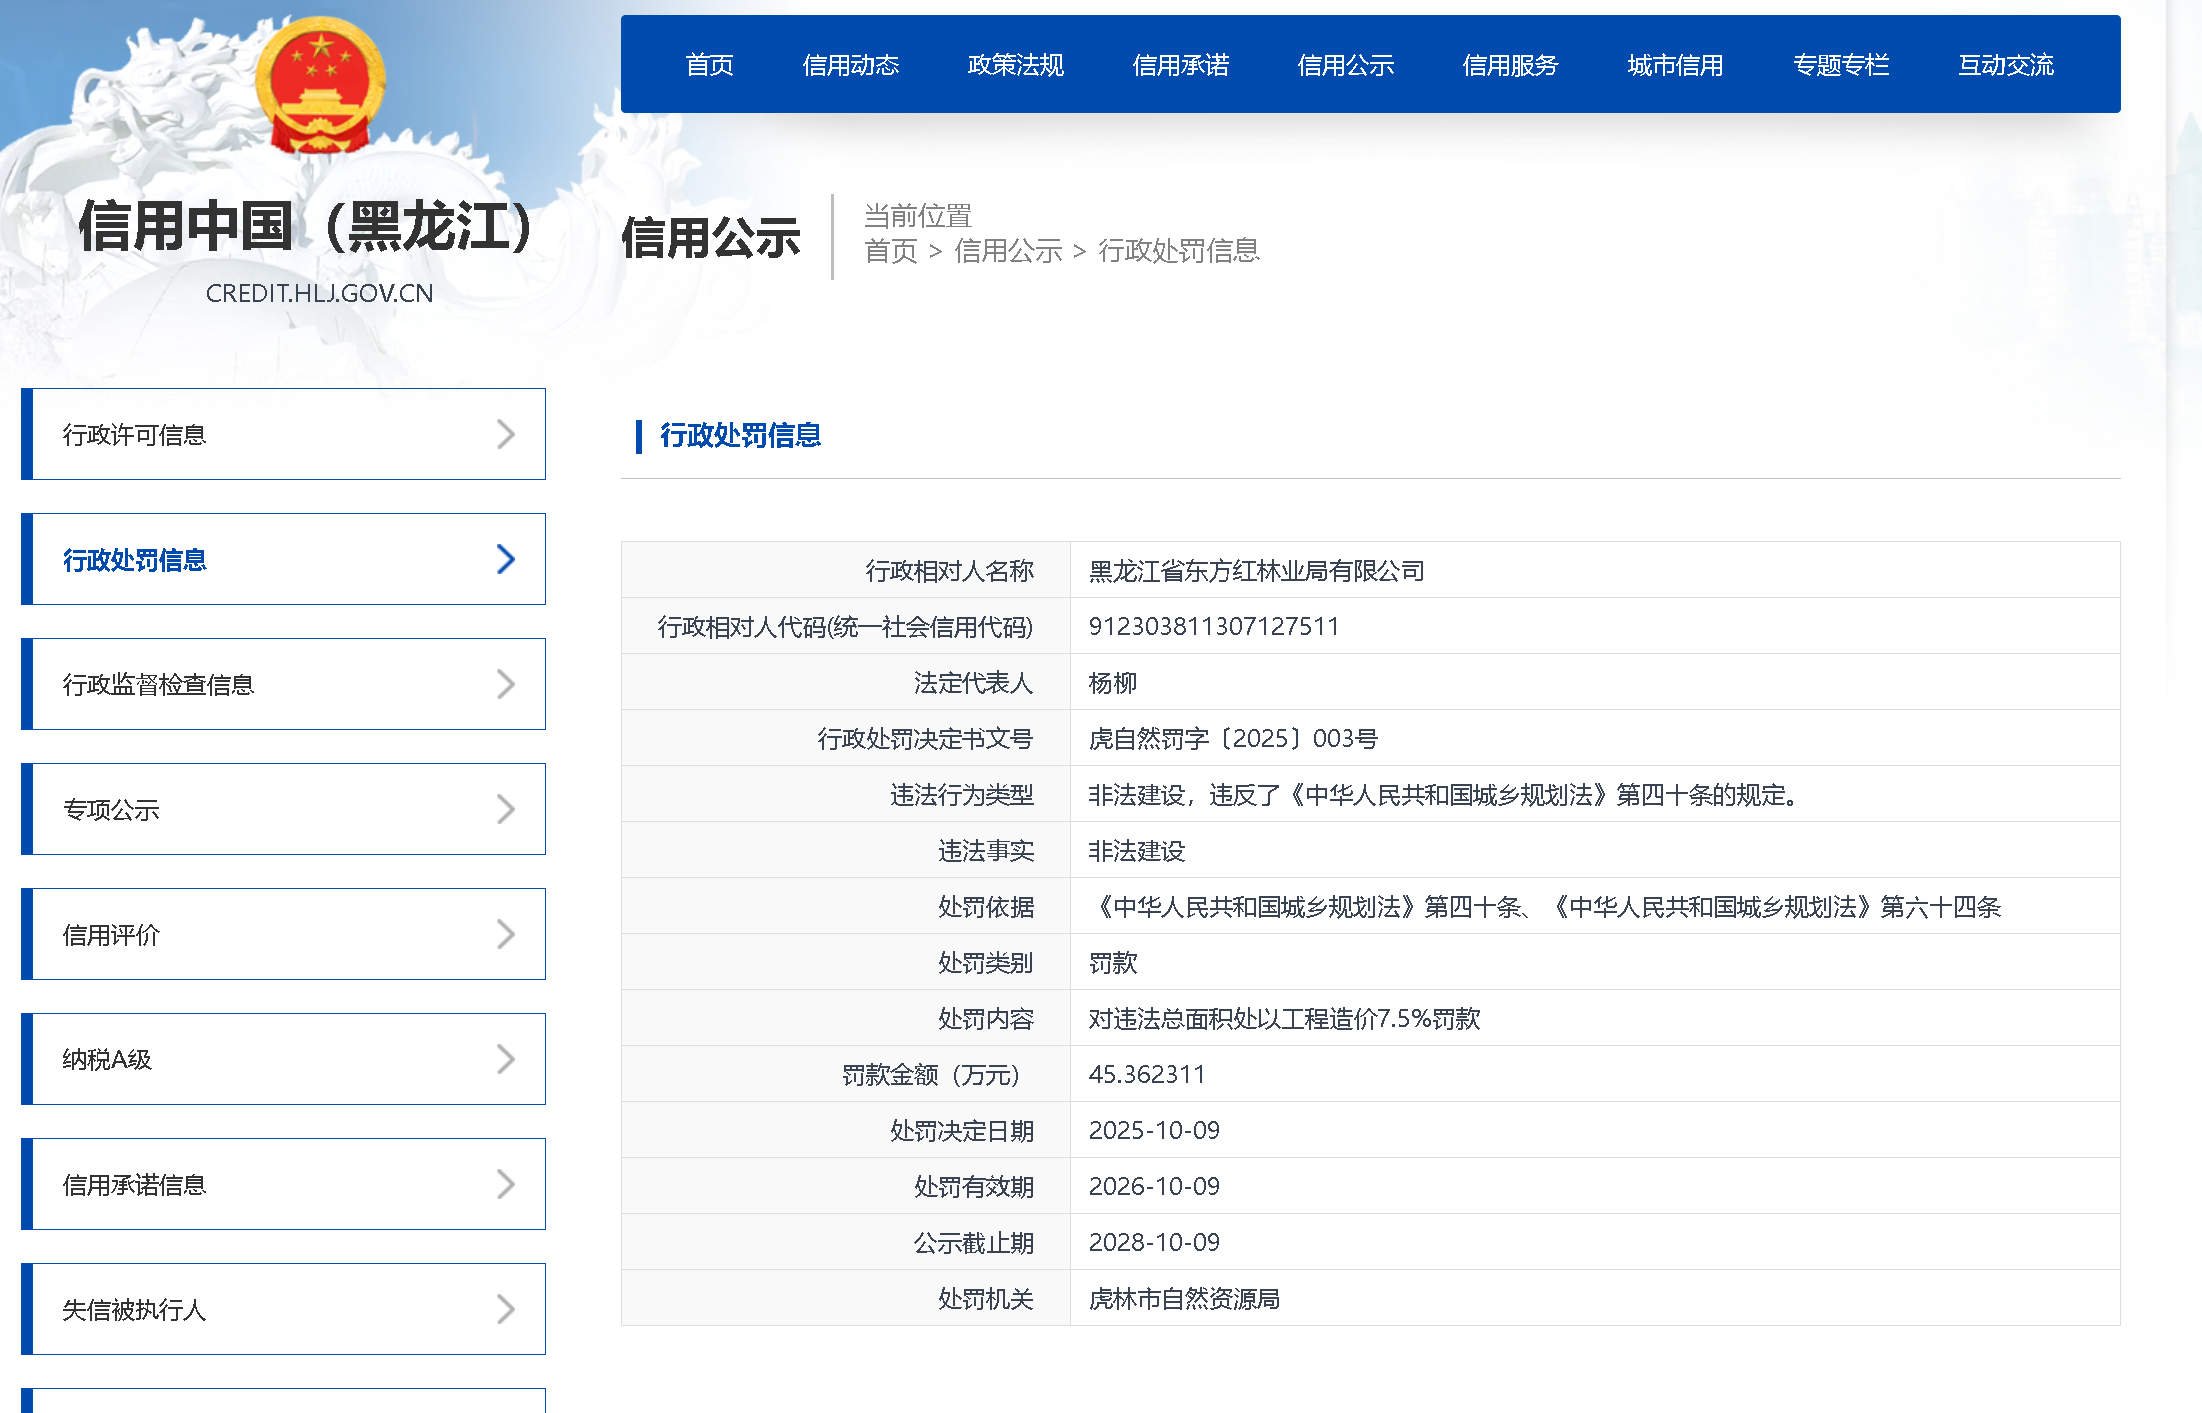
Task: Click chevron arrow beside 行政处罚信息
Action: pyautogui.click(x=506, y=559)
